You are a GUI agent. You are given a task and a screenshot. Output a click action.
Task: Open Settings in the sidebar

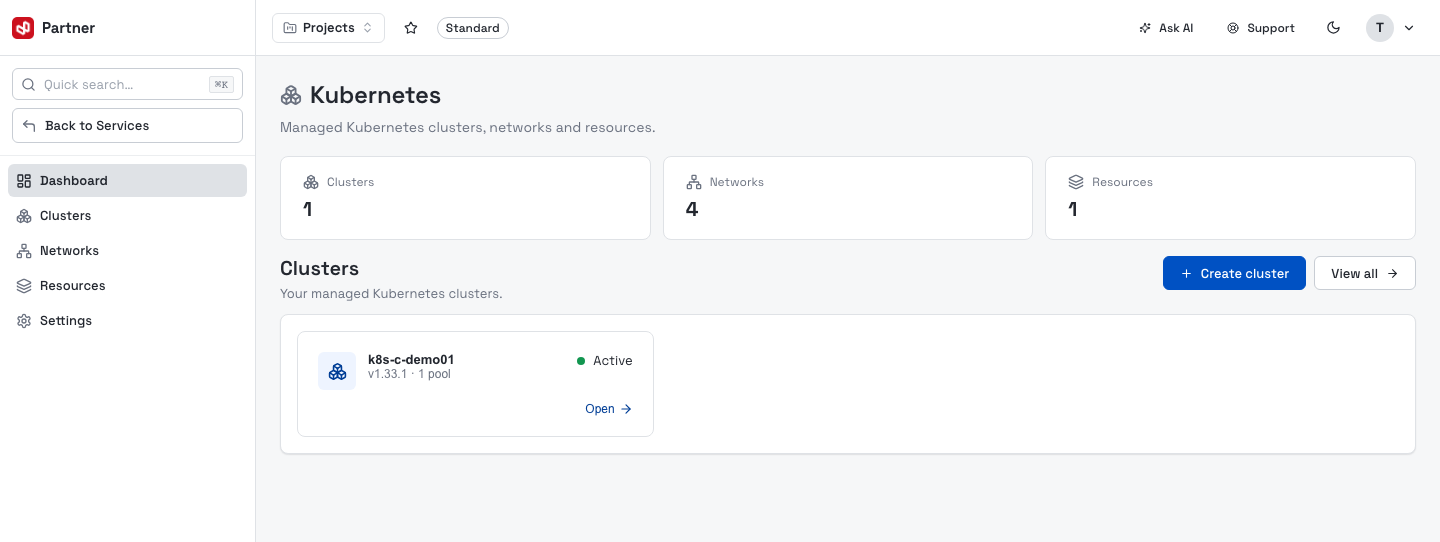click(127, 321)
